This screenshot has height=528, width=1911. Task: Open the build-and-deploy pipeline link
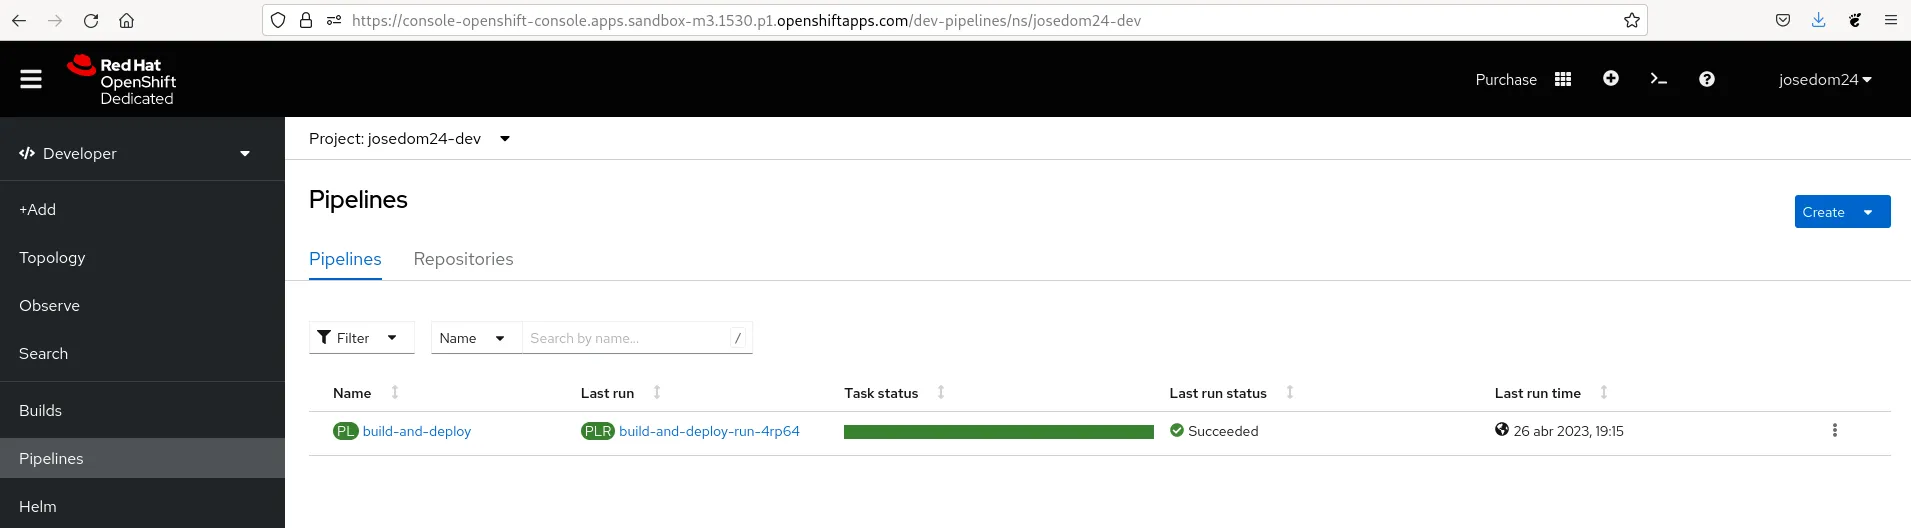point(416,431)
